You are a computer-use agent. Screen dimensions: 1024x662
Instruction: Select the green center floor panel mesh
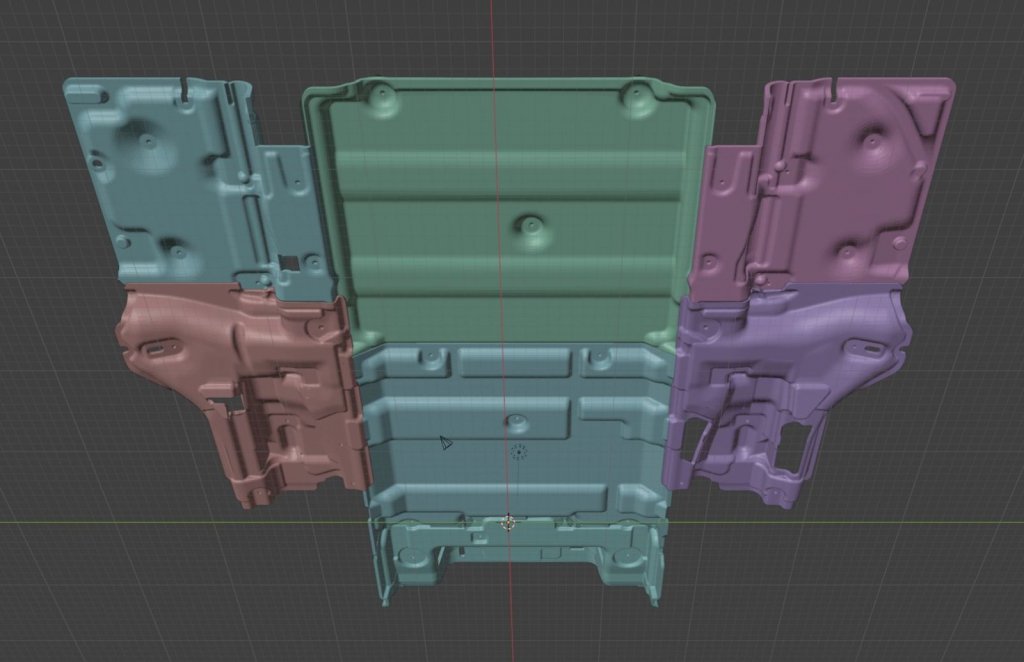tap(509, 215)
